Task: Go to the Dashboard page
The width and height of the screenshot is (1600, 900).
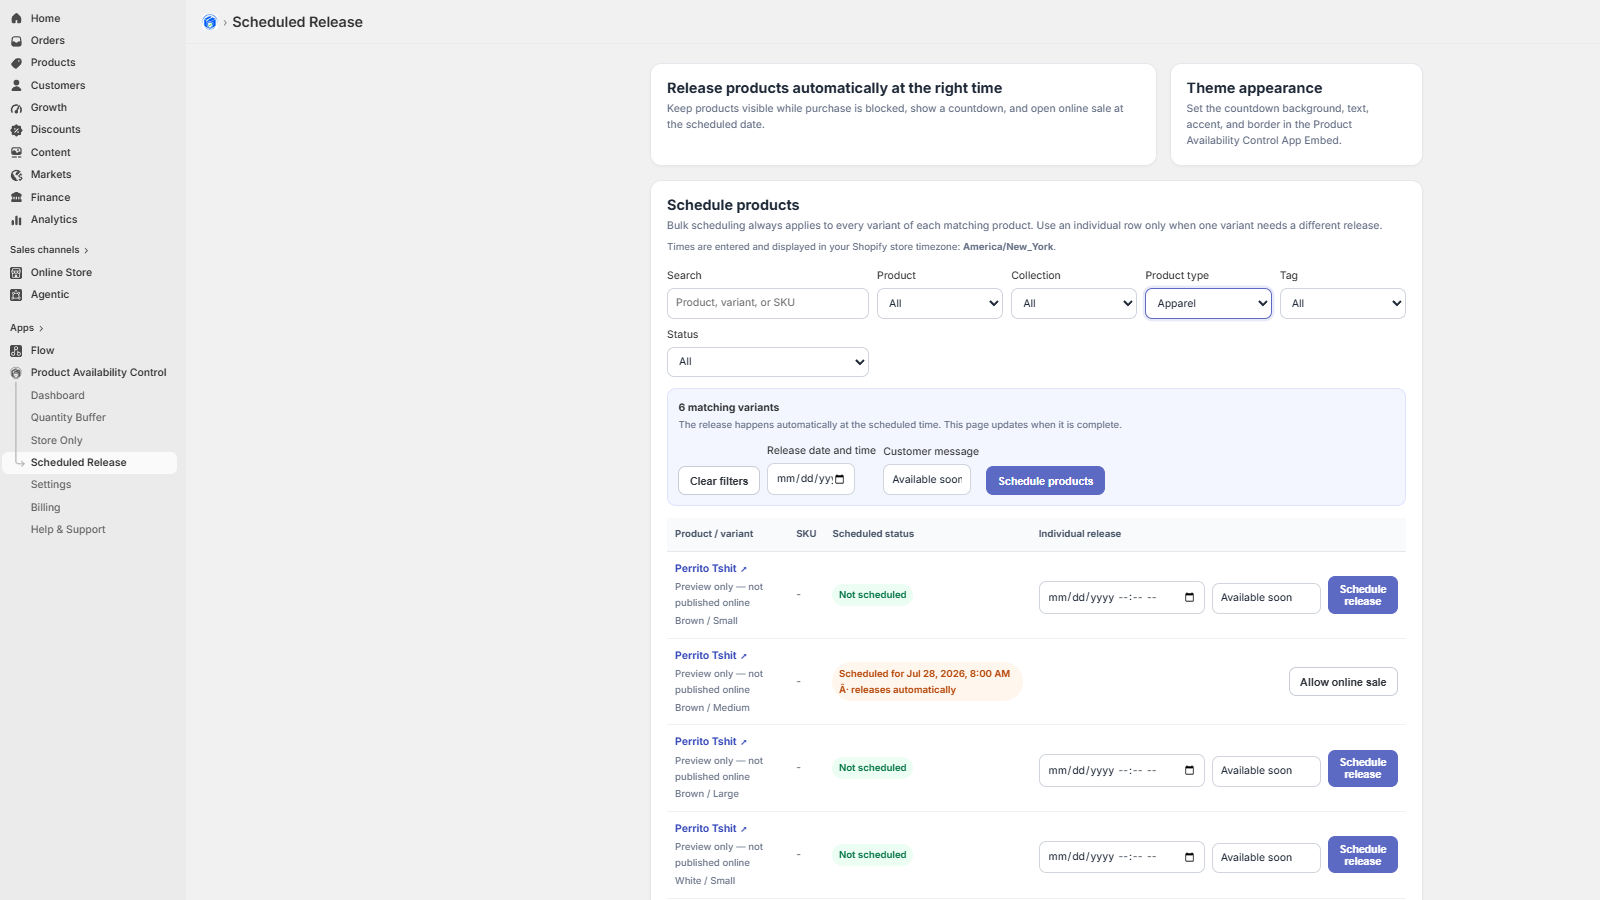Action: (58, 396)
